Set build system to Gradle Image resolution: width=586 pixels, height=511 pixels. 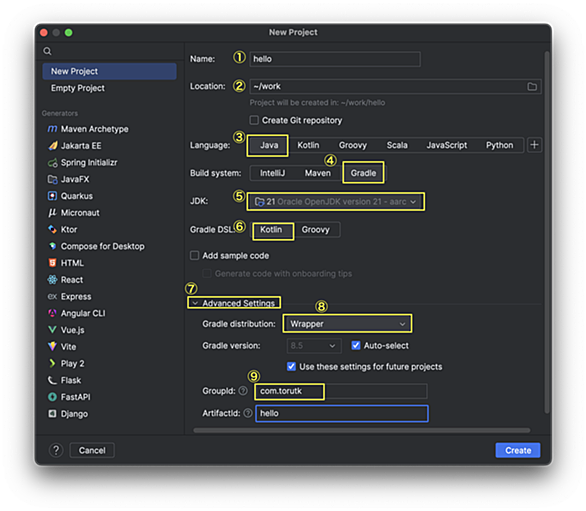click(x=363, y=173)
